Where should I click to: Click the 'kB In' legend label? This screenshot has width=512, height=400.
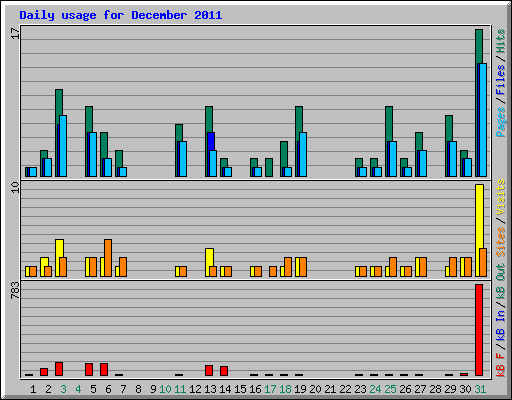pyautogui.click(x=500, y=325)
